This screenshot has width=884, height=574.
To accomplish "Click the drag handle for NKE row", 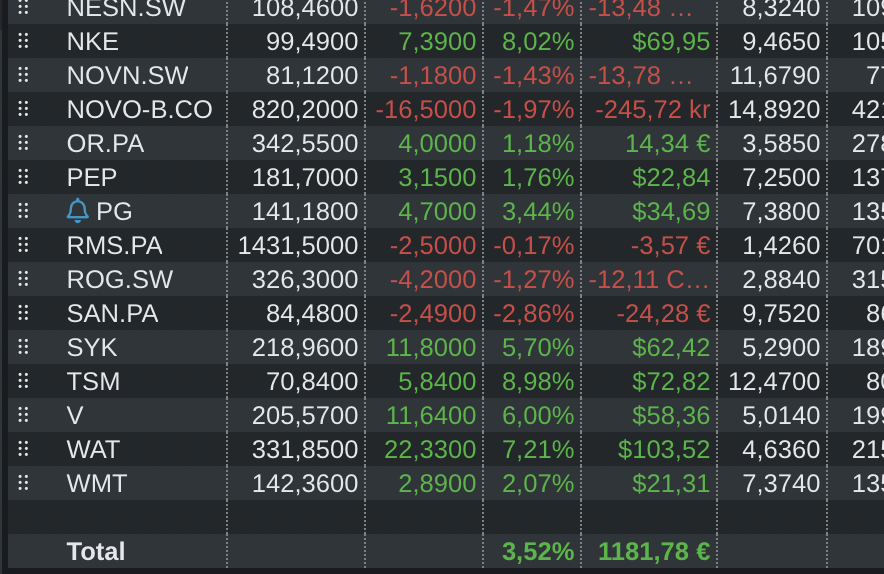I will (23, 41).
